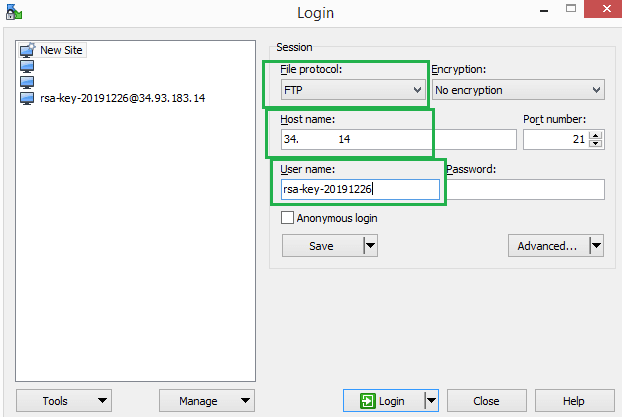Open the Manage menu button
The height and width of the screenshot is (417, 622).
tap(207, 401)
